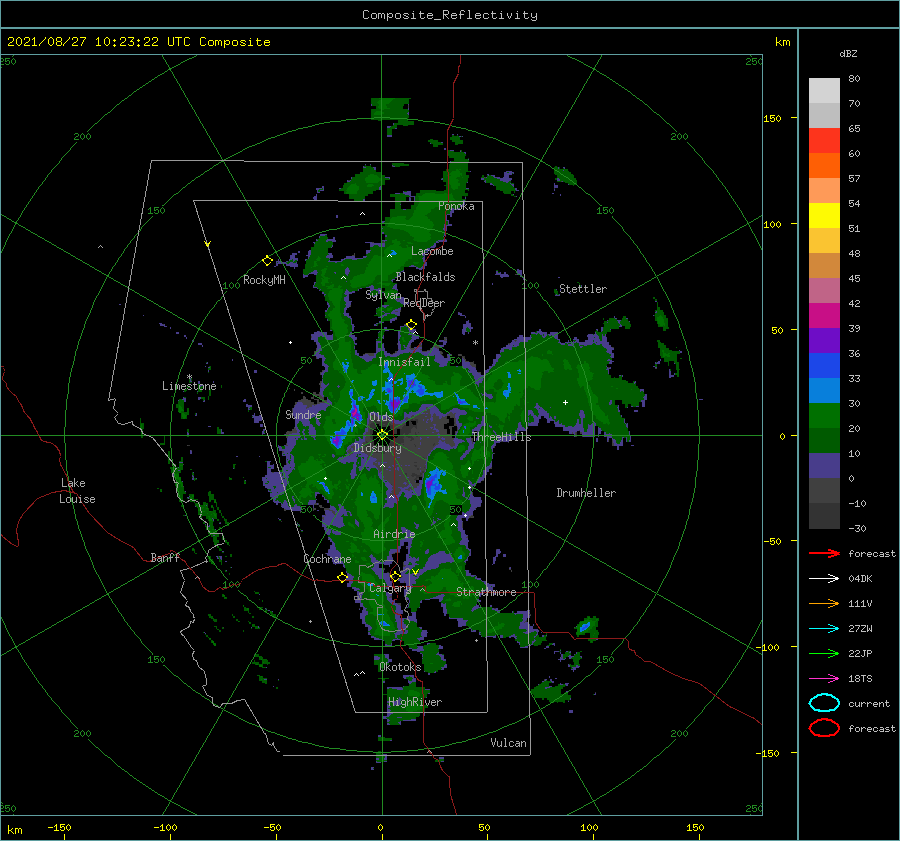Click the orange 111V arrow legend icon
Viewport: 900px width, 841px height.
[x=824, y=603]
